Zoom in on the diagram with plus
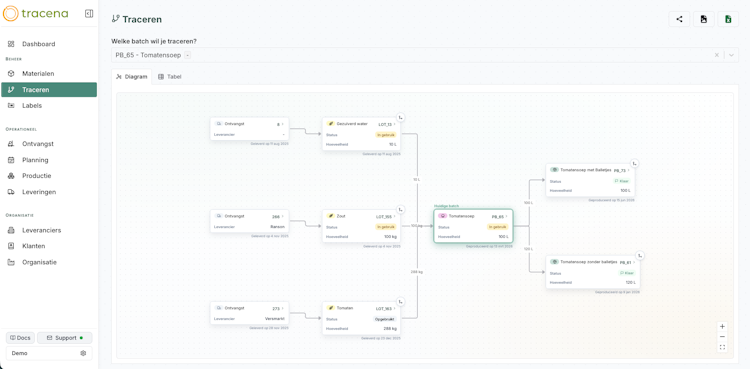The width and height of the screenshot is (750, 369). [722, 326]
